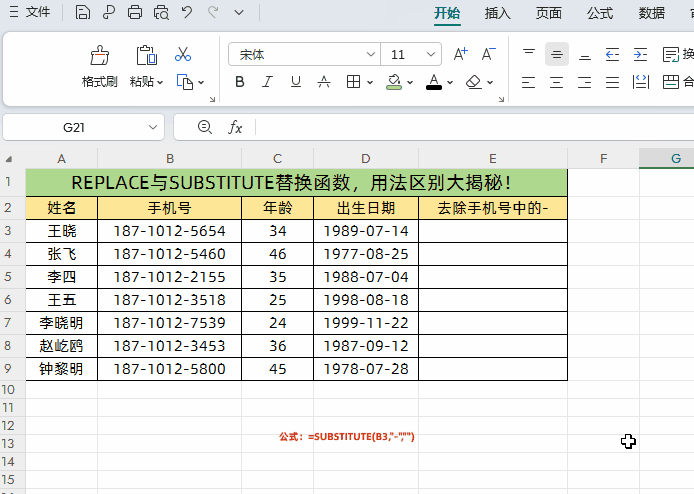Click the fill color bucket icon
694x494 pixels.
393,82
